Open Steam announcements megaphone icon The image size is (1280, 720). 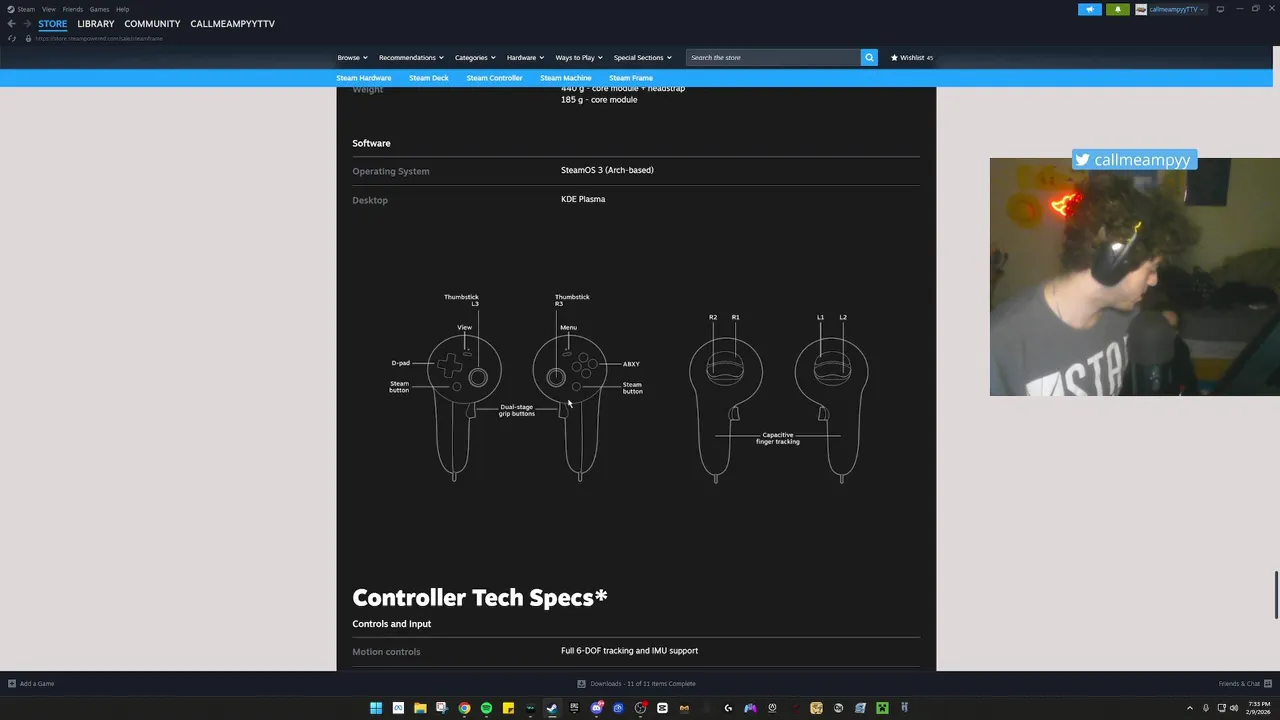tap(1089, 9)
